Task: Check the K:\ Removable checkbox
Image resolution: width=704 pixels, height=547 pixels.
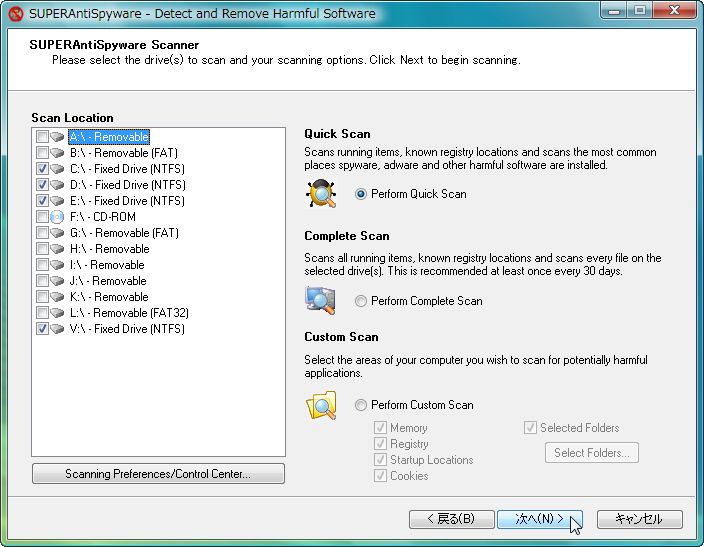Action: 42,297
